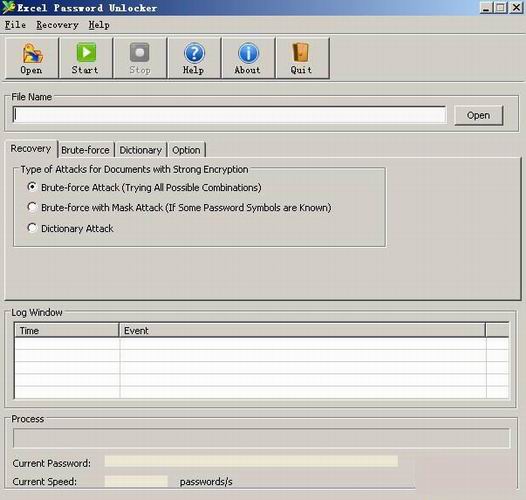The height and width of the screenshot is (500, 526).
Task: Open the Recovery menu
Action: [57, 25]
